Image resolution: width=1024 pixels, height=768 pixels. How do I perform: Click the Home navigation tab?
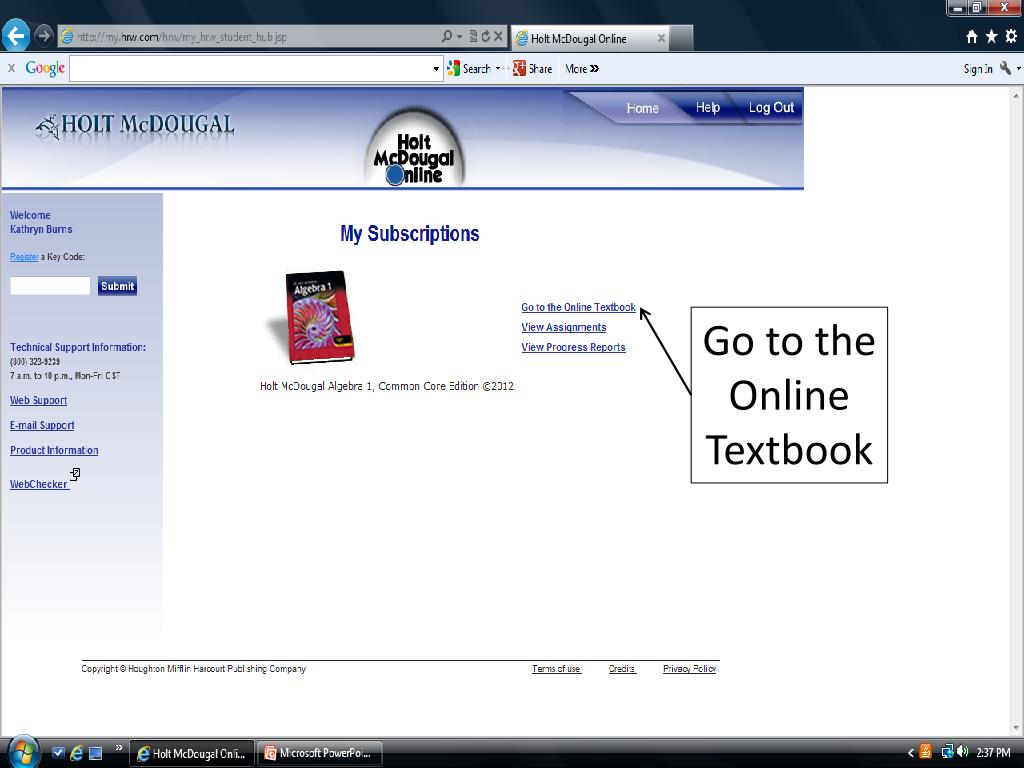(x=643, y=108)
